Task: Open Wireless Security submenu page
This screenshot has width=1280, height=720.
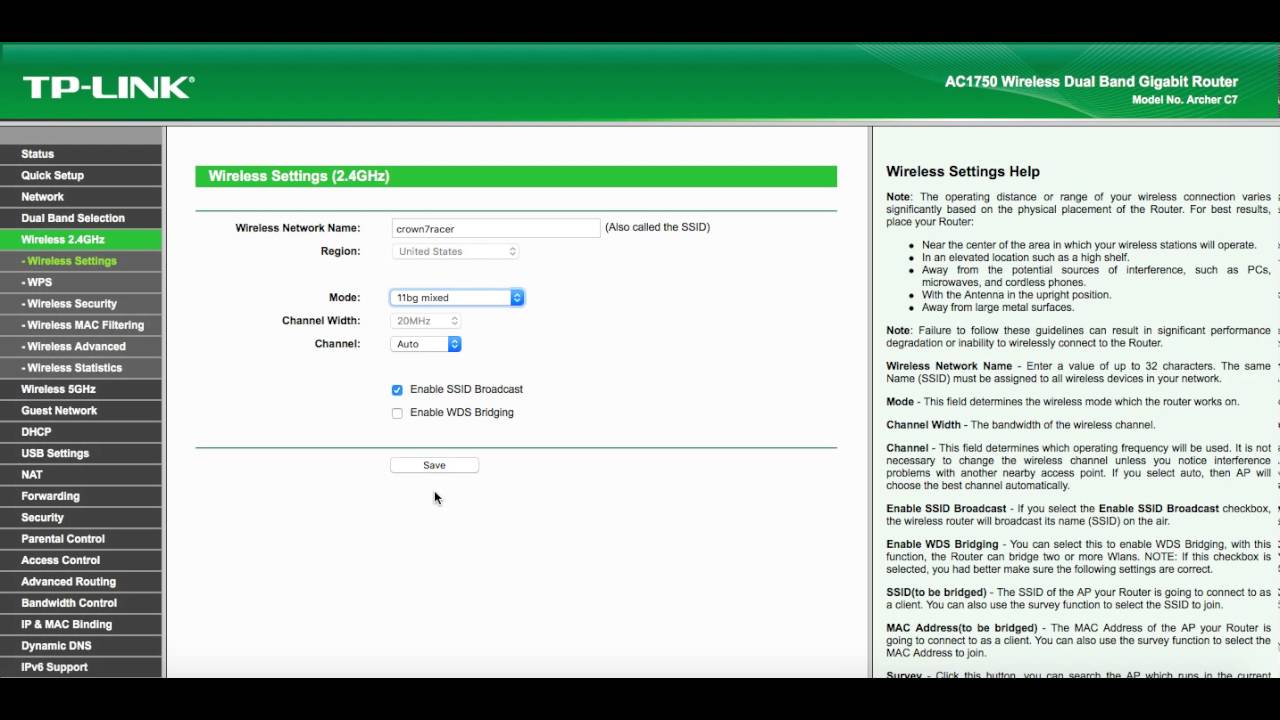Action: point(80,303)
